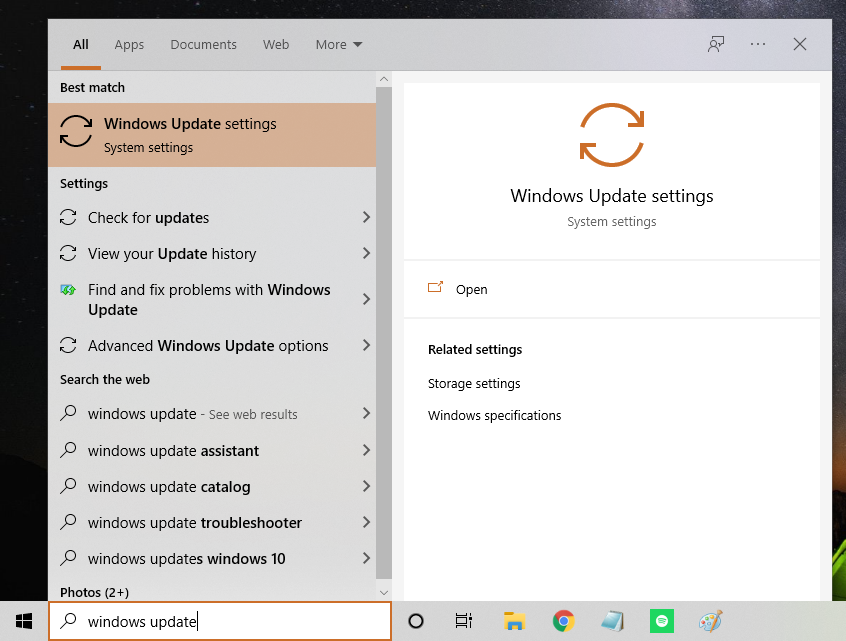846x641 pixels.
Task: Expand arrow for windows updates windows 10
Action: pos(366,558)
